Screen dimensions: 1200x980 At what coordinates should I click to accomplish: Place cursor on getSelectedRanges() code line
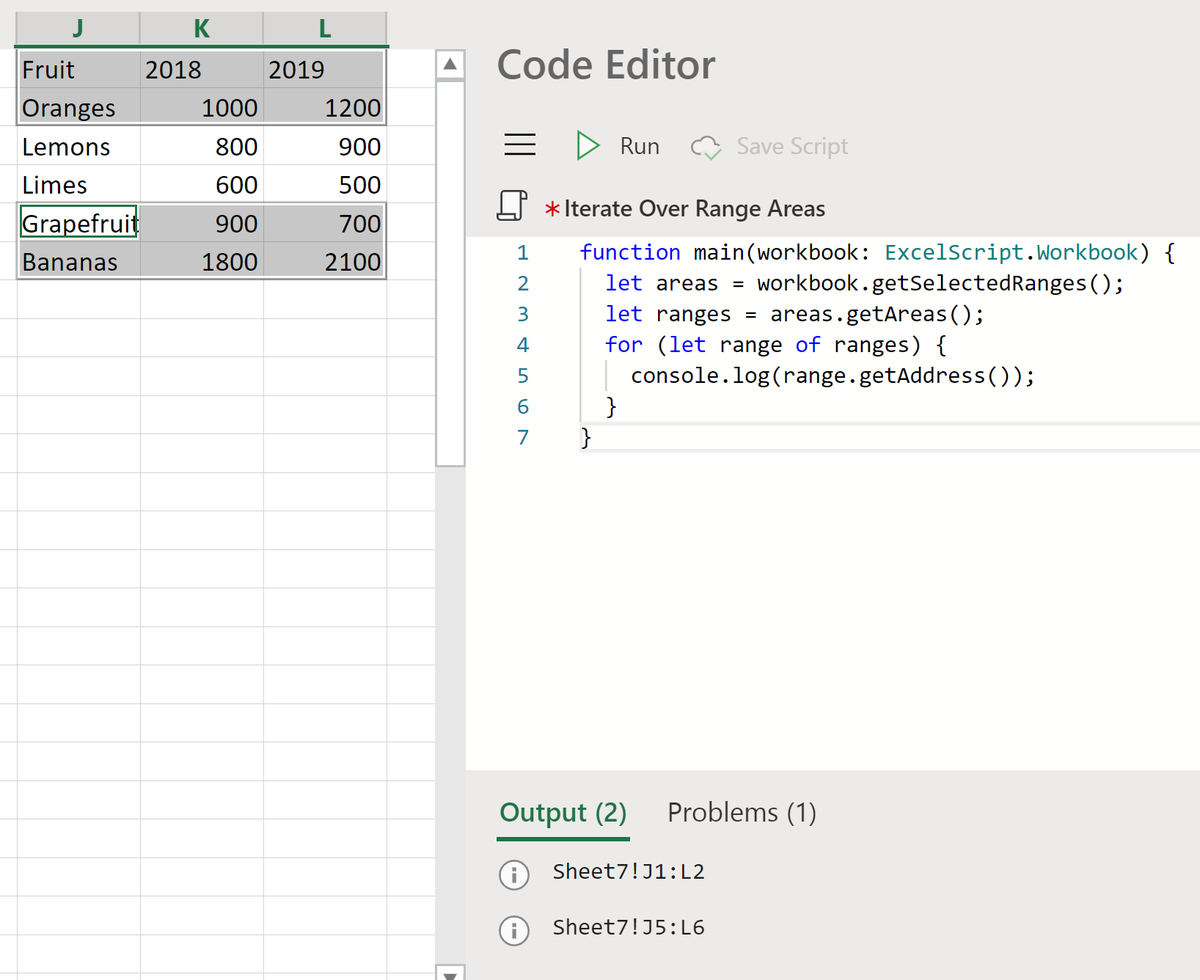tap(865, 283)
